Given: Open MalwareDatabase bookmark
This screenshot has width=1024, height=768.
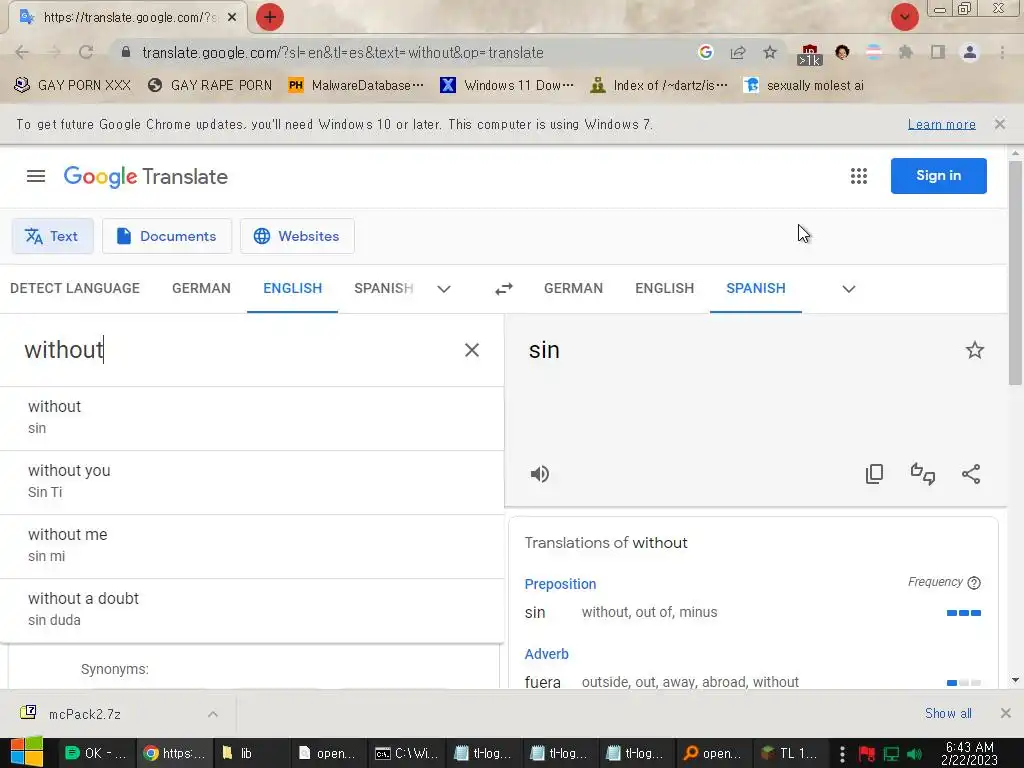Looking at the screenshot, I should coord(356,86).
